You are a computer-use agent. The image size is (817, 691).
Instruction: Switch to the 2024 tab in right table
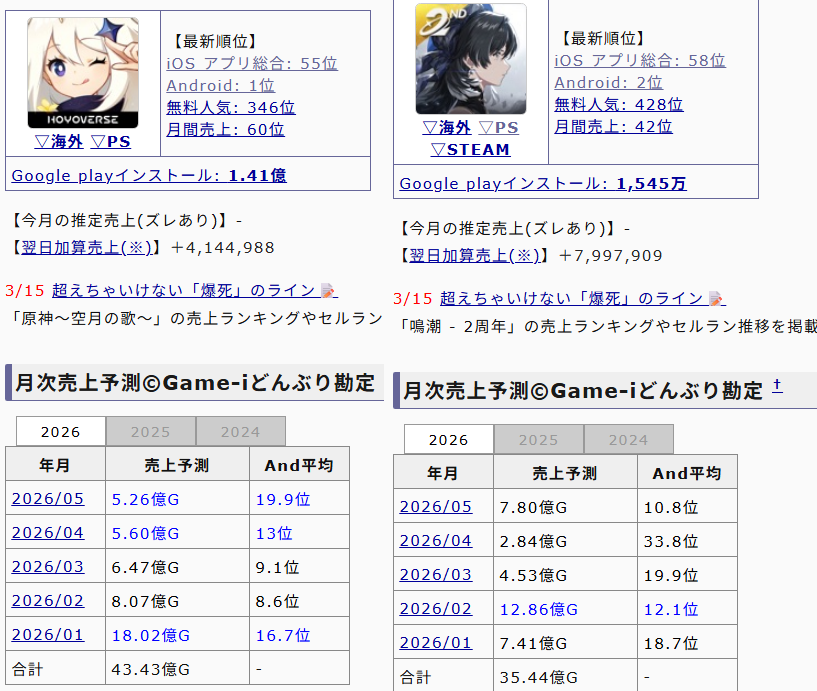(628, 439)
